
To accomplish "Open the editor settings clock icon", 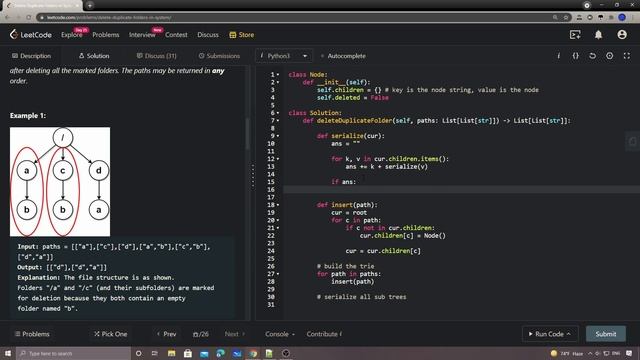I will (609, 56).
